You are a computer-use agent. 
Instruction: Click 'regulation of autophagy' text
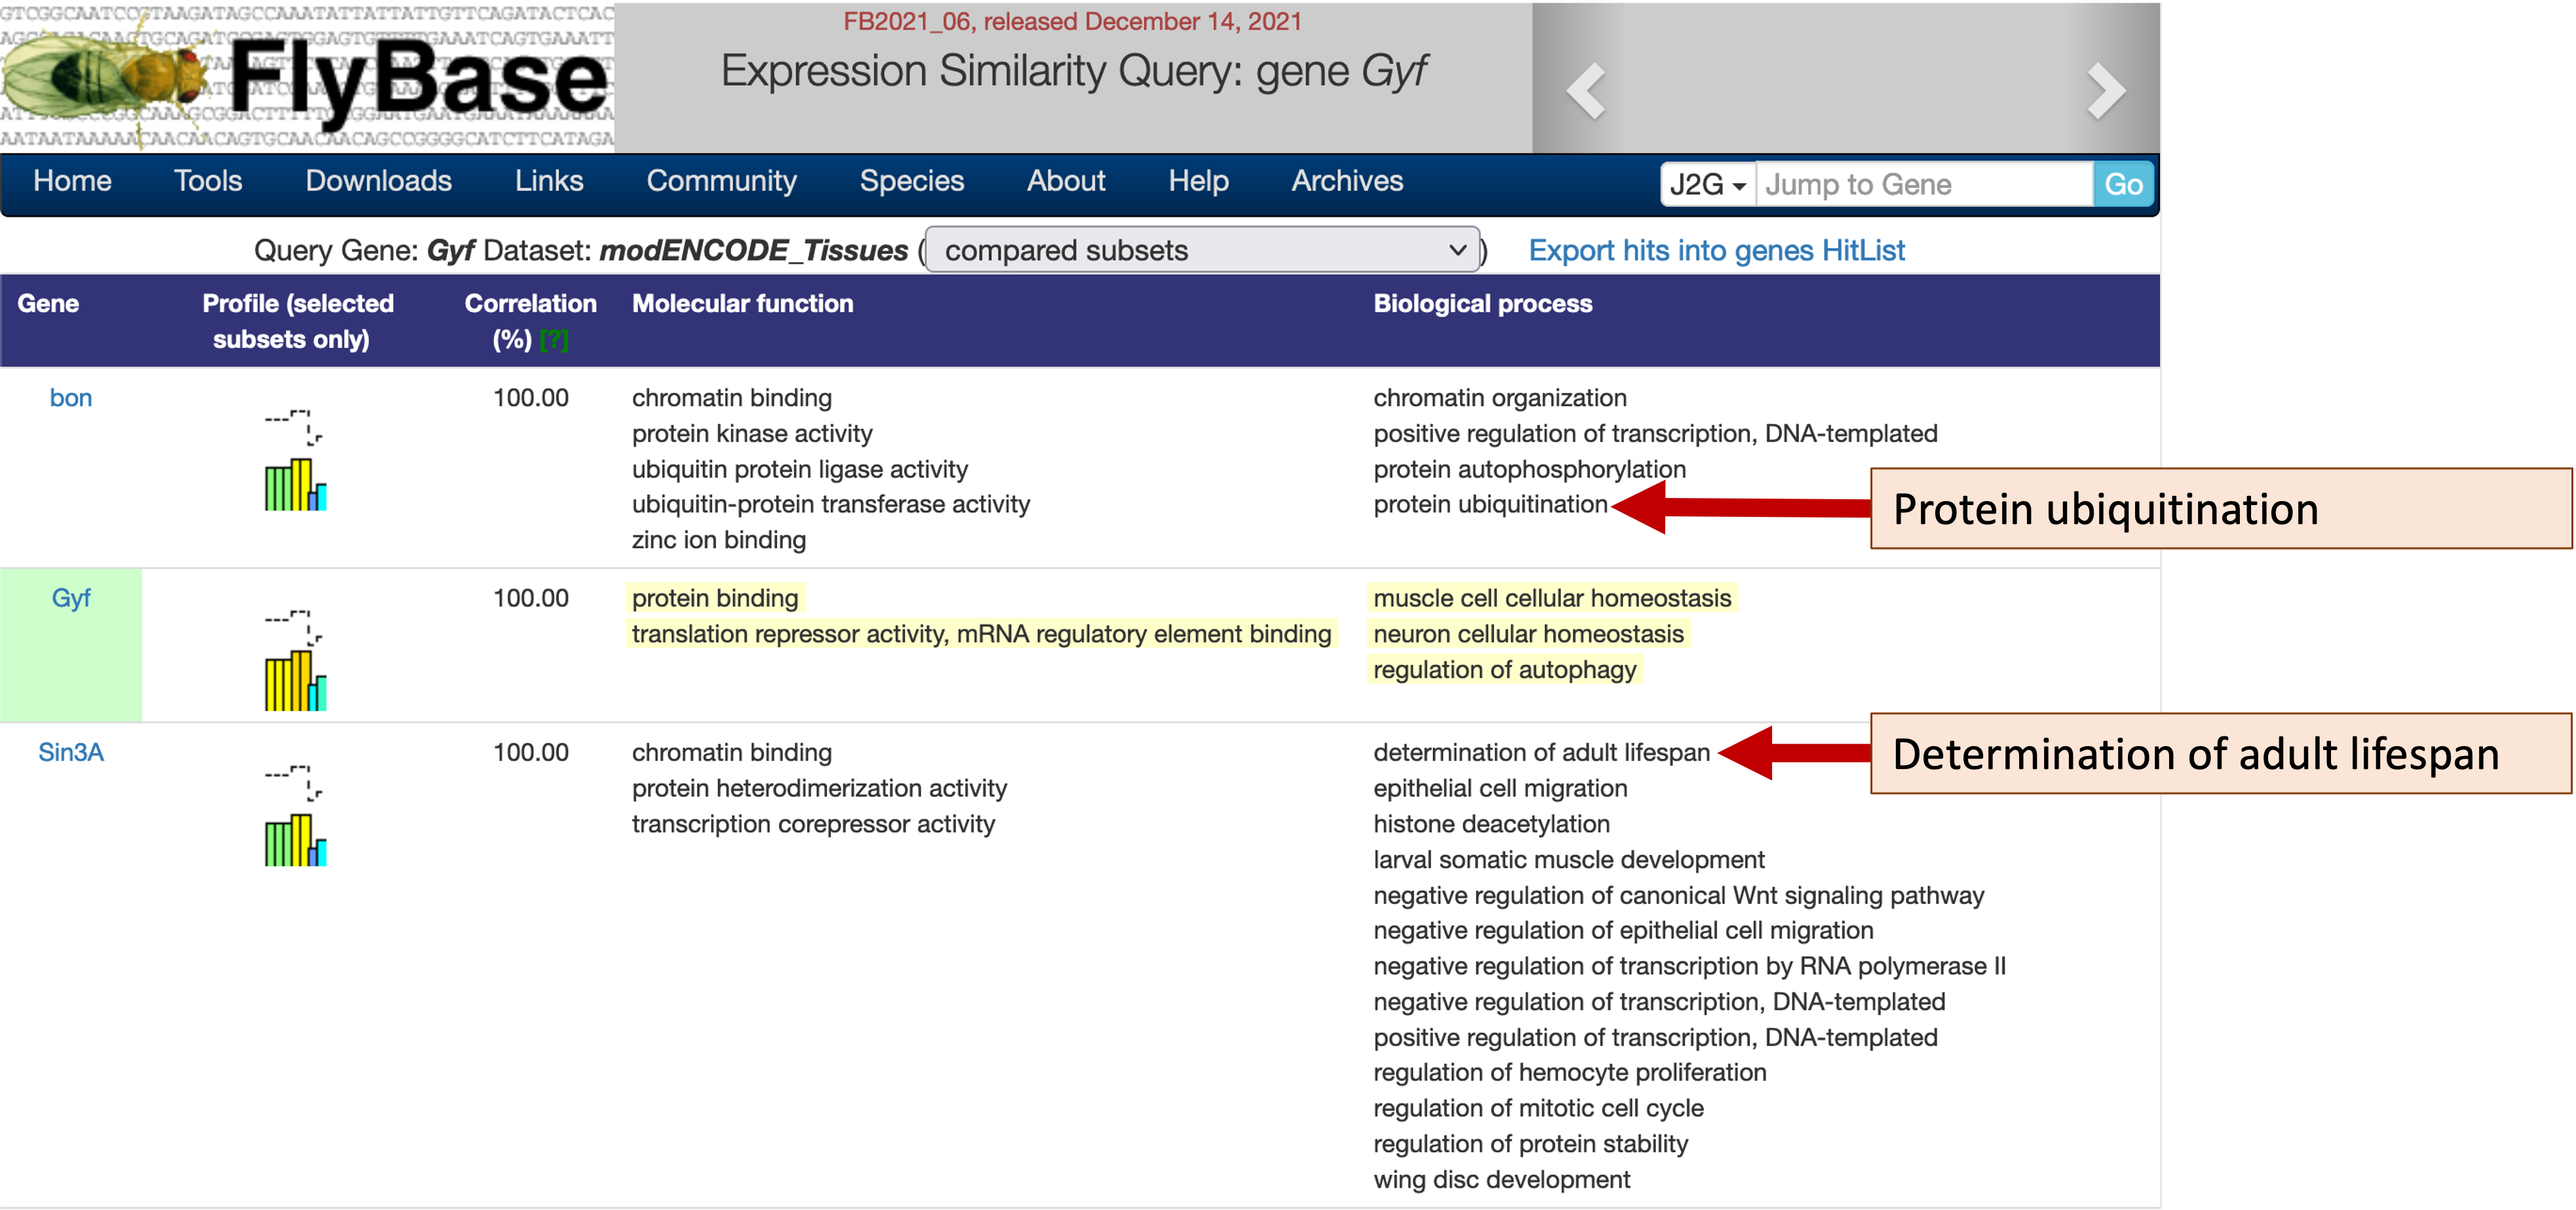[x=1505, y=670]
